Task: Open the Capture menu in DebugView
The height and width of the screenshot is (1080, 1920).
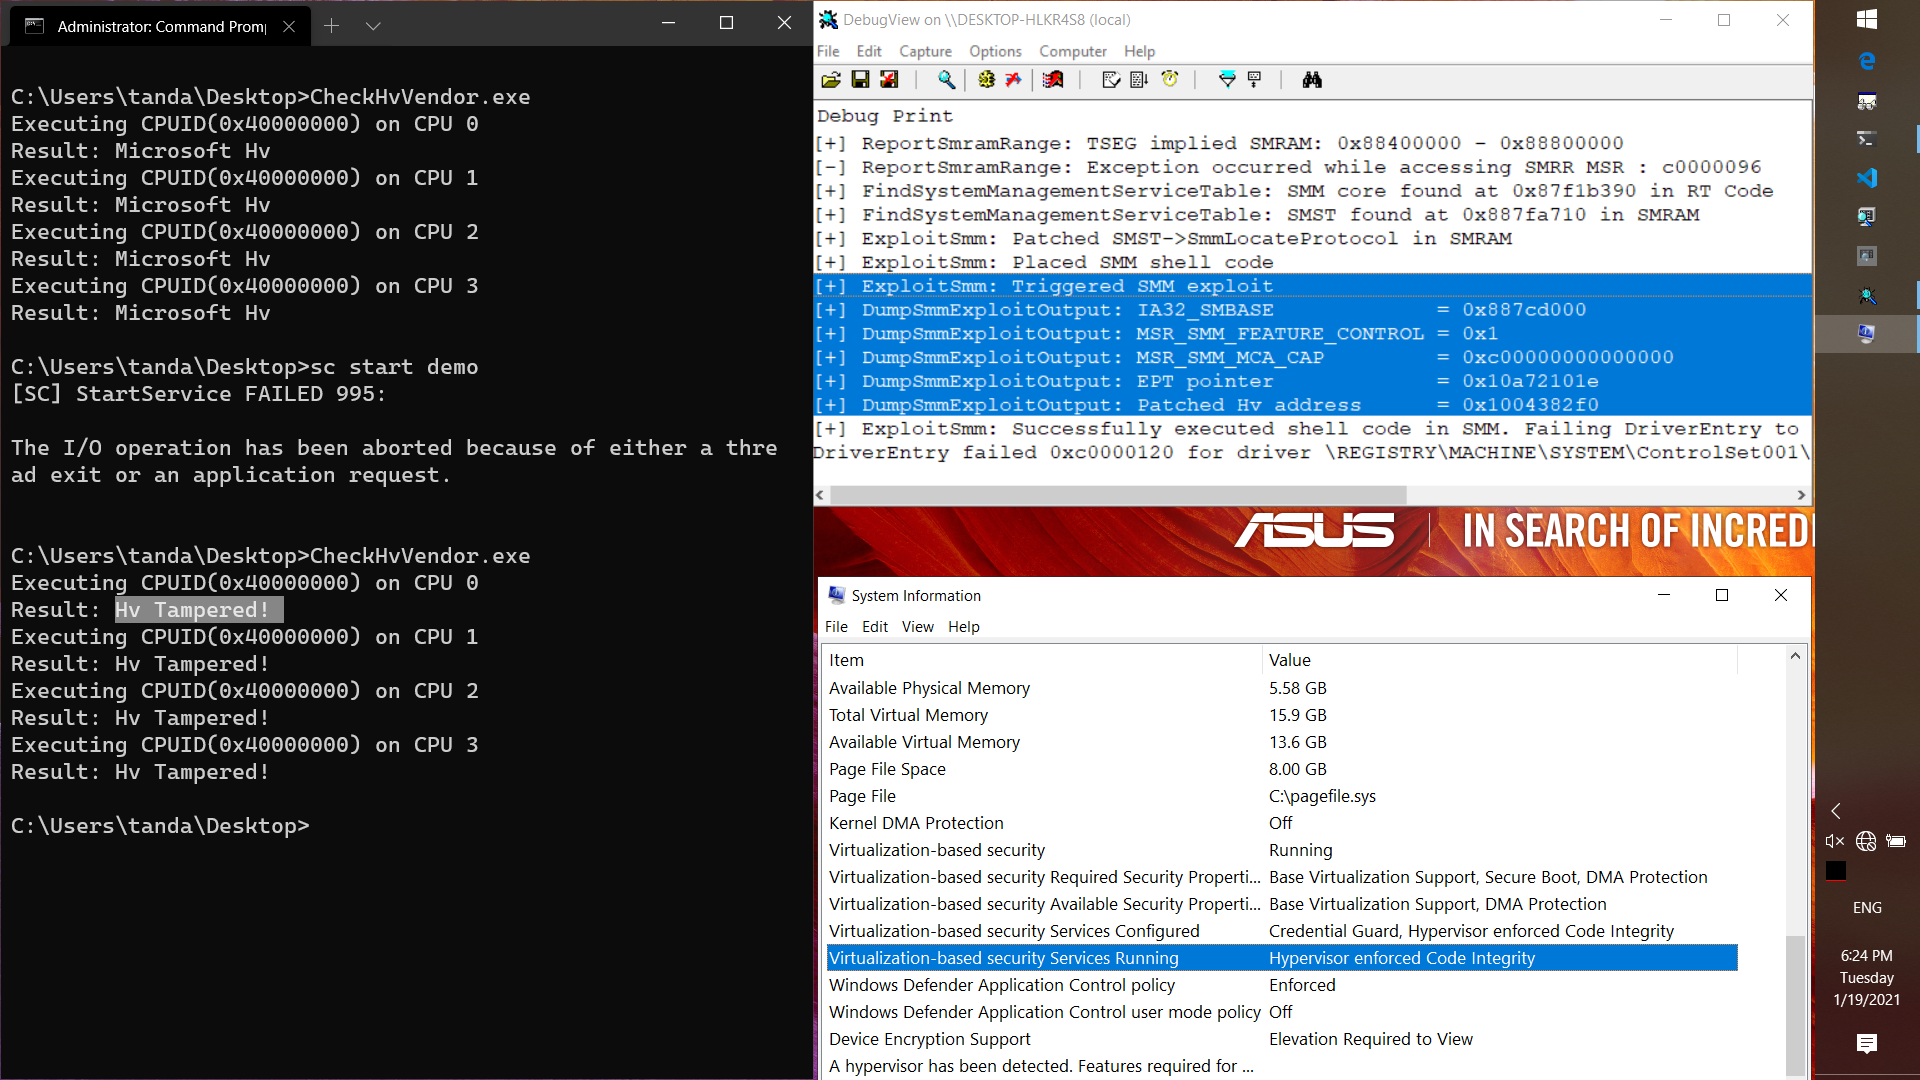Action: 925,51
